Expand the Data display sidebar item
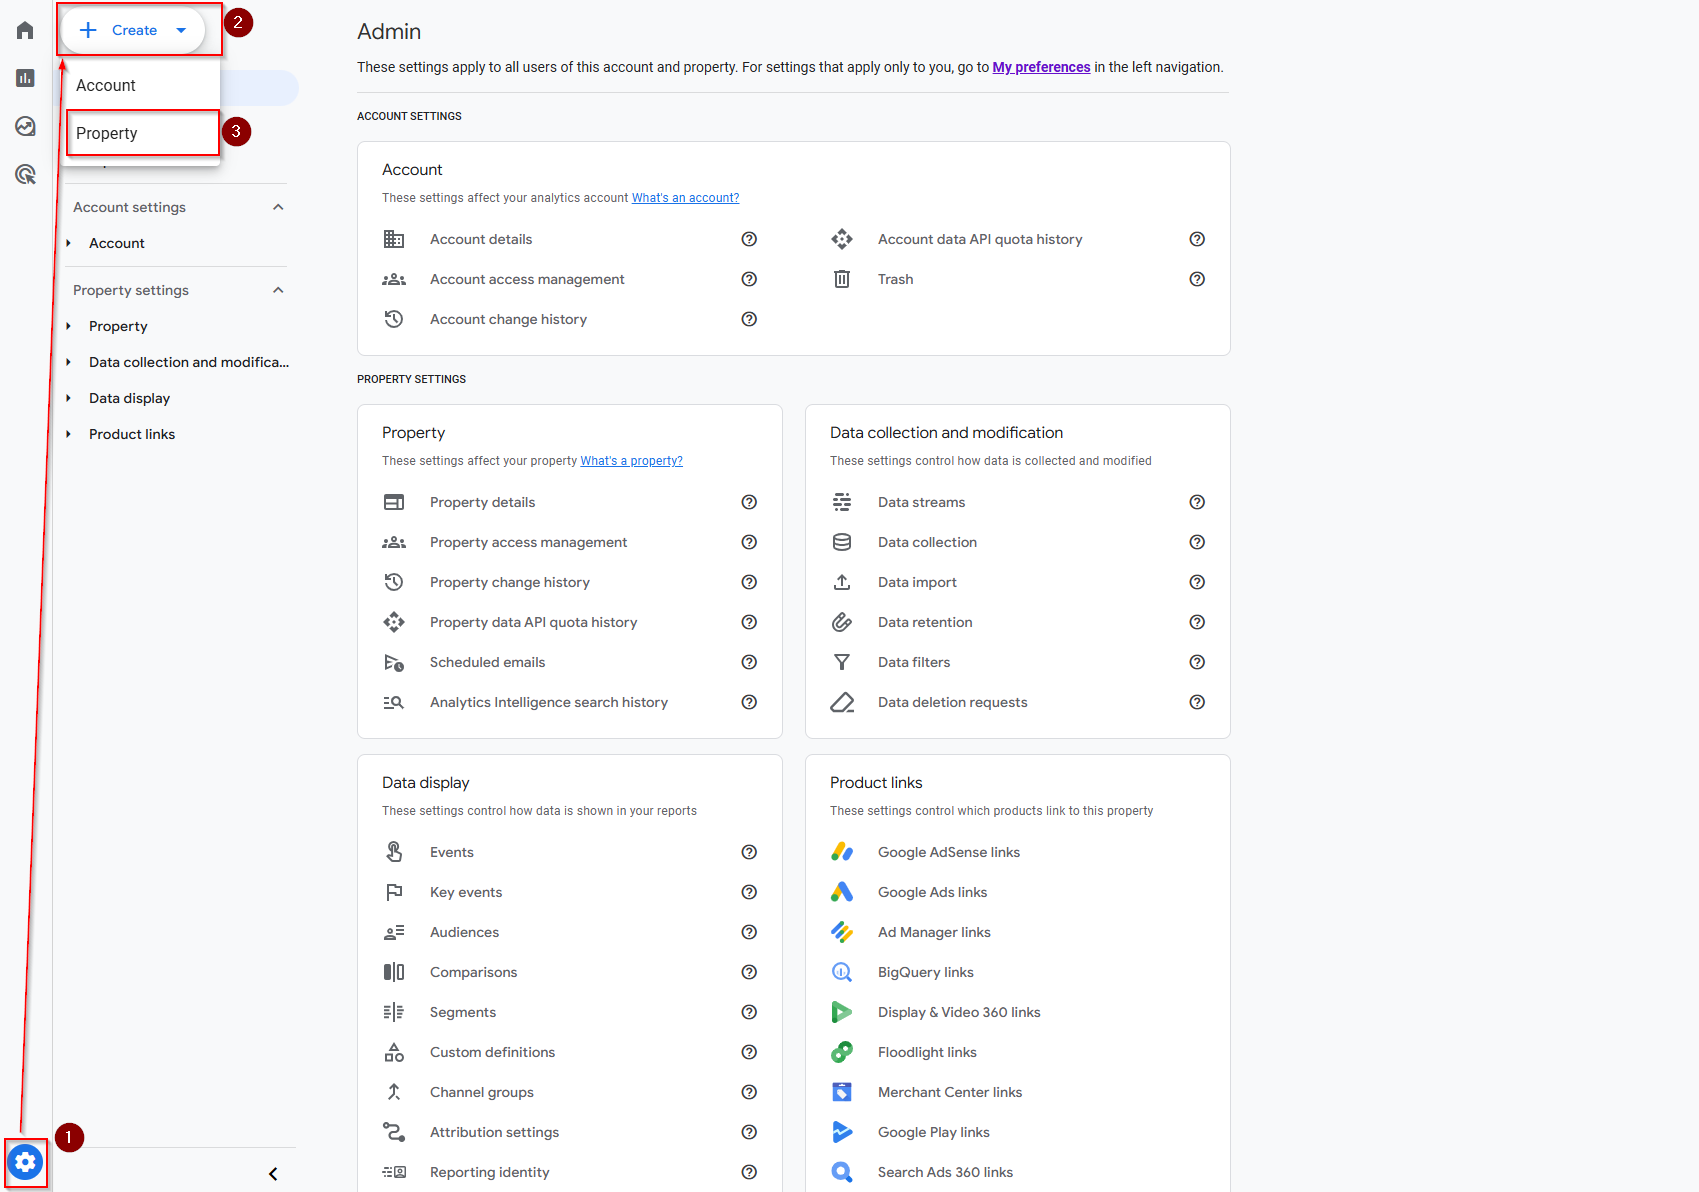Image resolution: width=1699 pixels, height=1192 pixels. [x=69, y=398]
